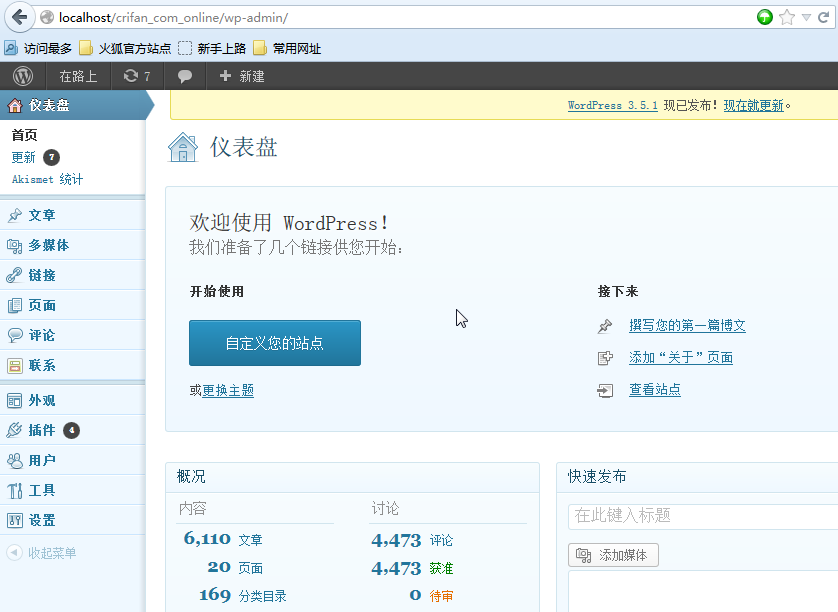The width and height of the screenshot is (838, 612).
Task: Click the plug icon beside 插件
Action: 14,430
